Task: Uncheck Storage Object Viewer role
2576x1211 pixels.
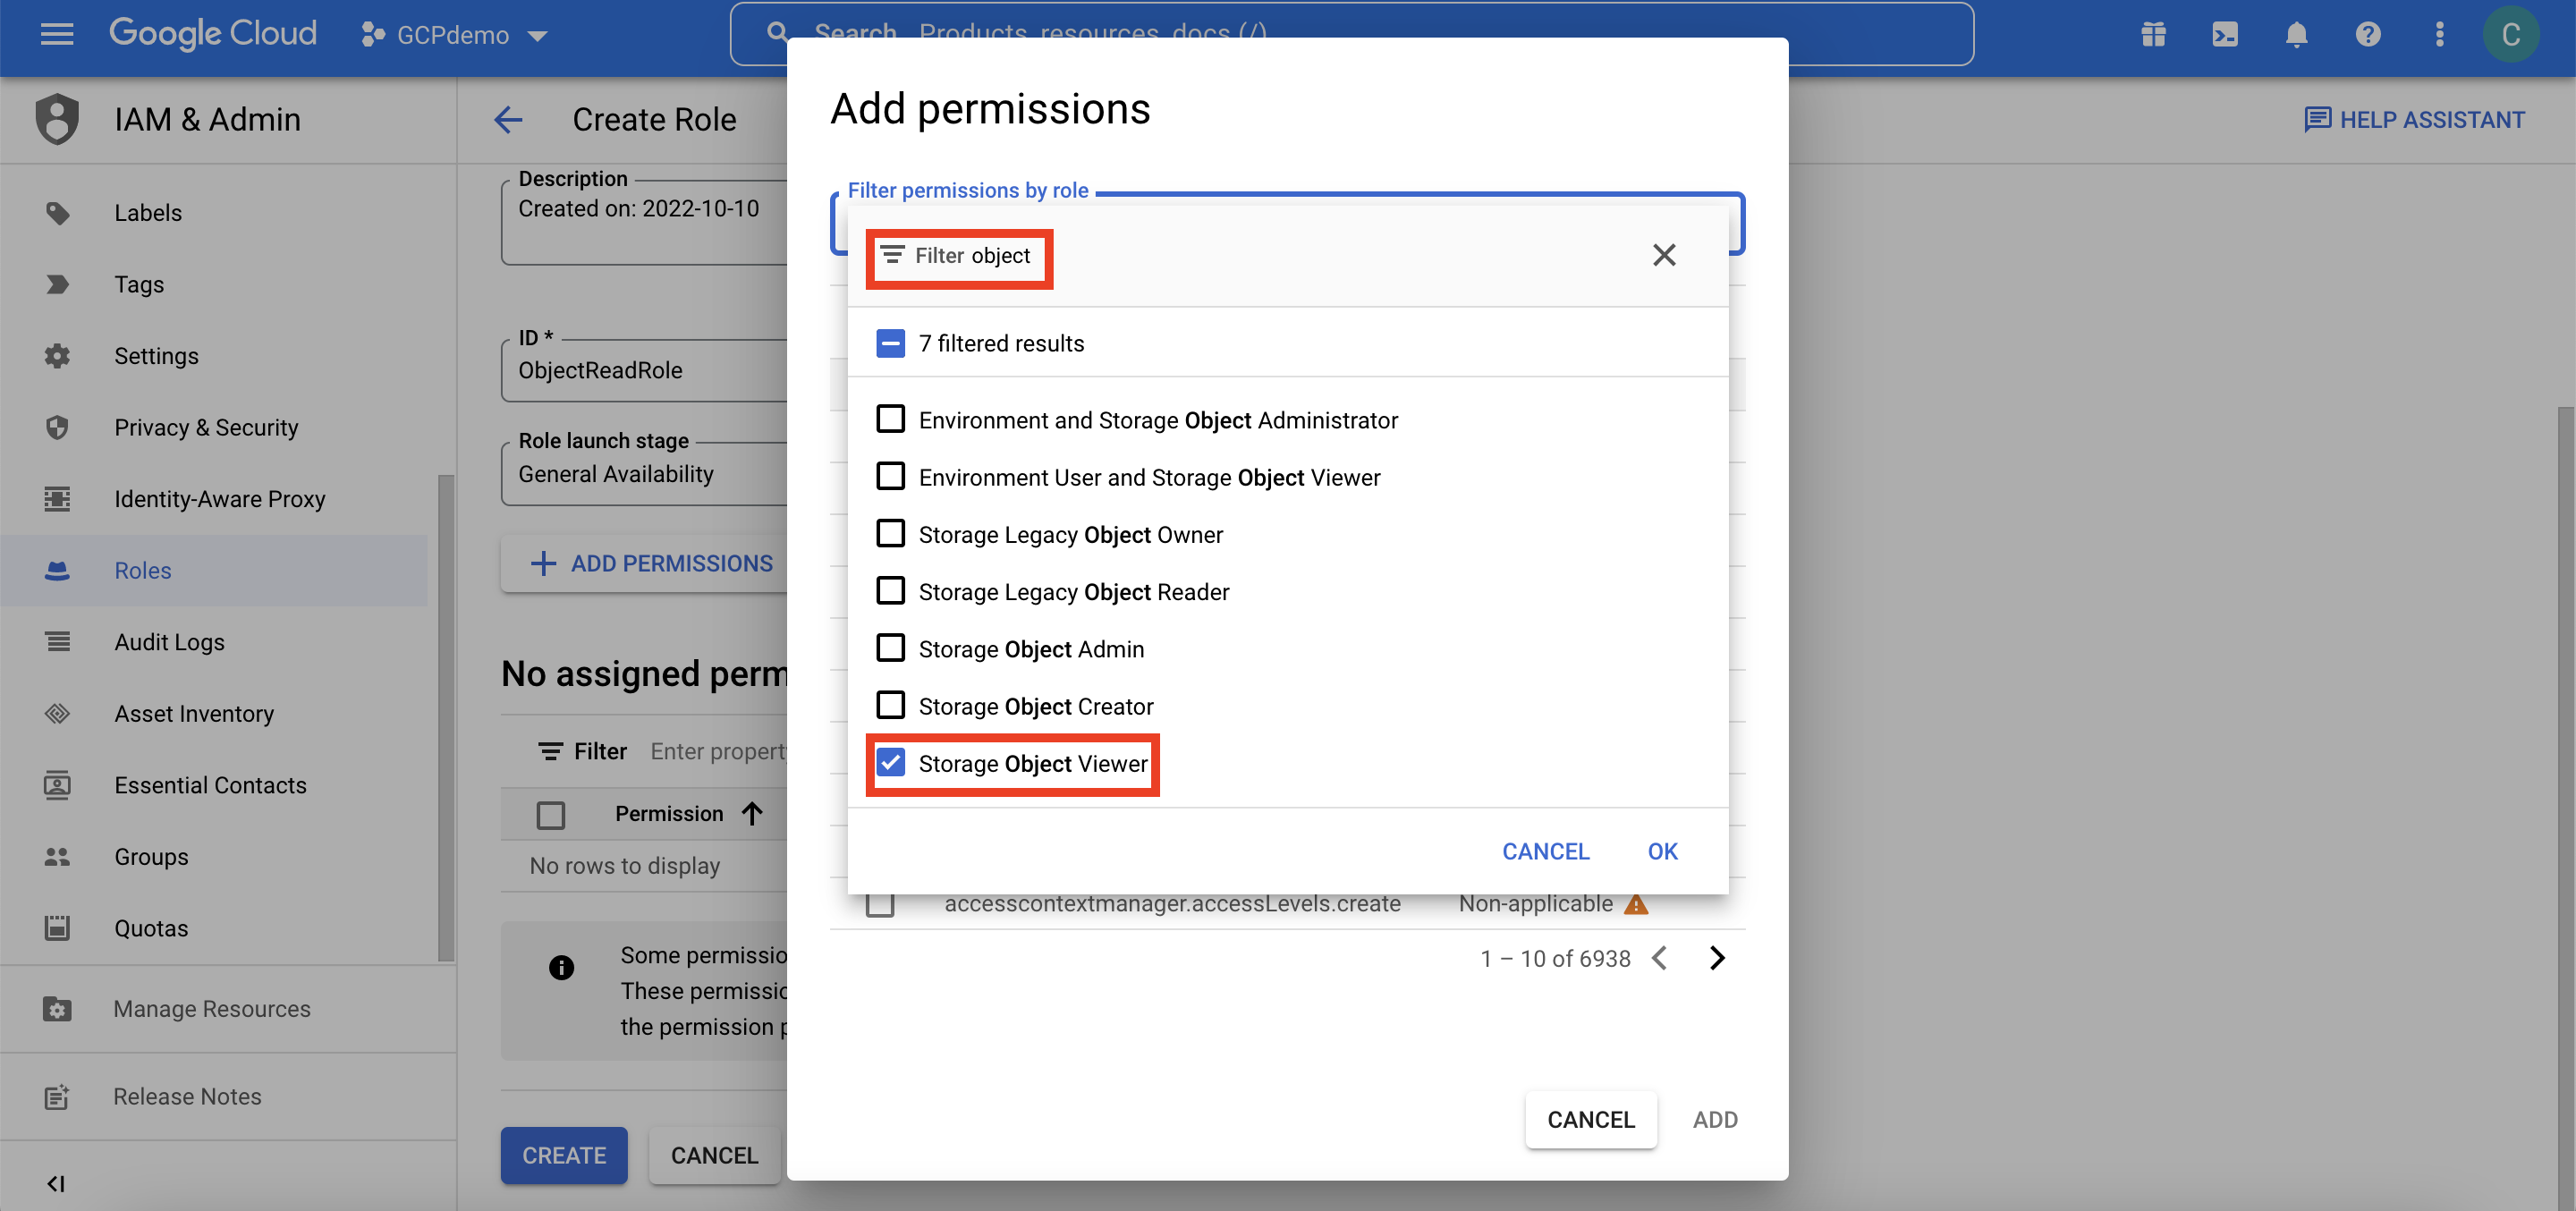Action: [890, 763]
